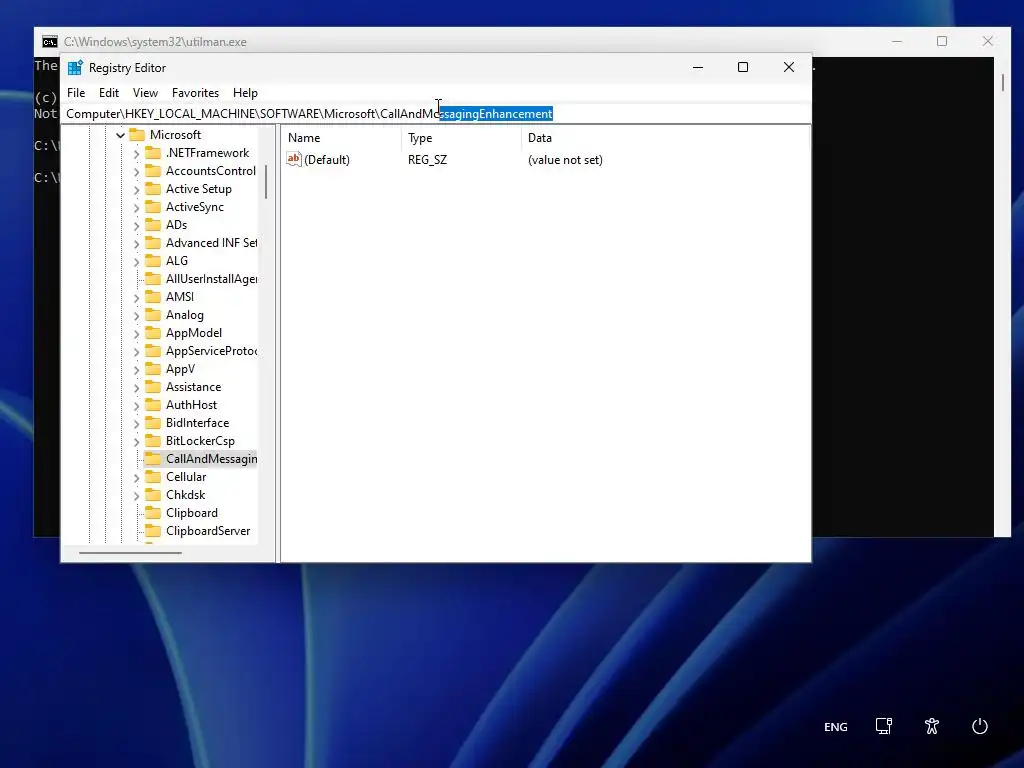
Task: Maximize the utilman.exe console window
Action: 942,41
